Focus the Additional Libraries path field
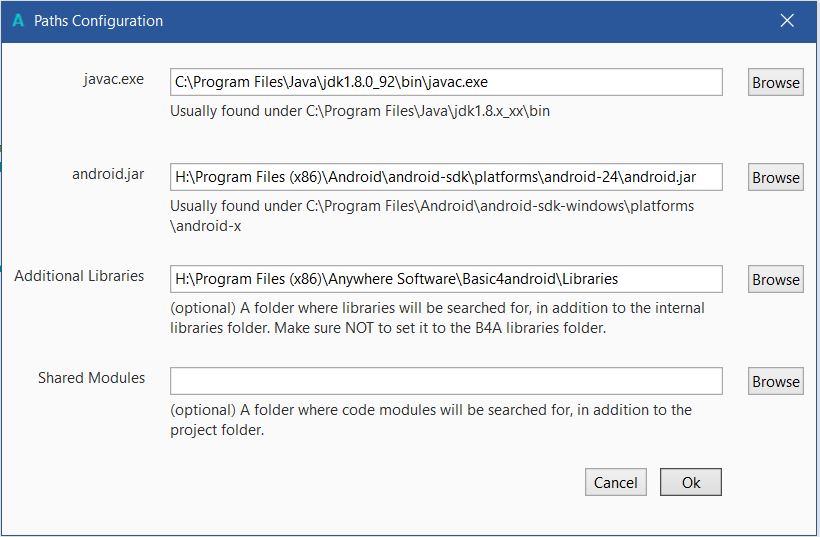Viewport: 820px width, 537px height. [x=446, y=279]
